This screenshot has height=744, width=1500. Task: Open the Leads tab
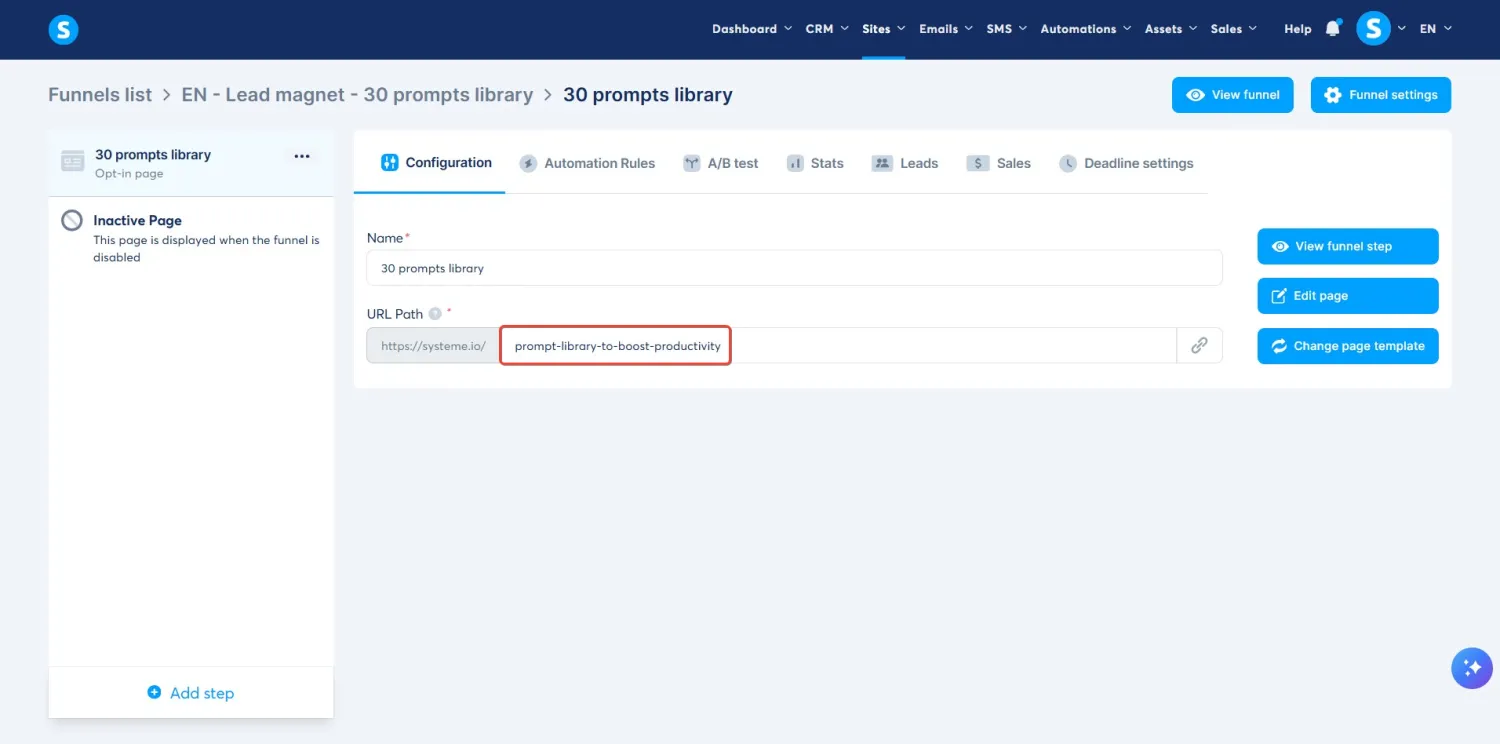[905, 163]
